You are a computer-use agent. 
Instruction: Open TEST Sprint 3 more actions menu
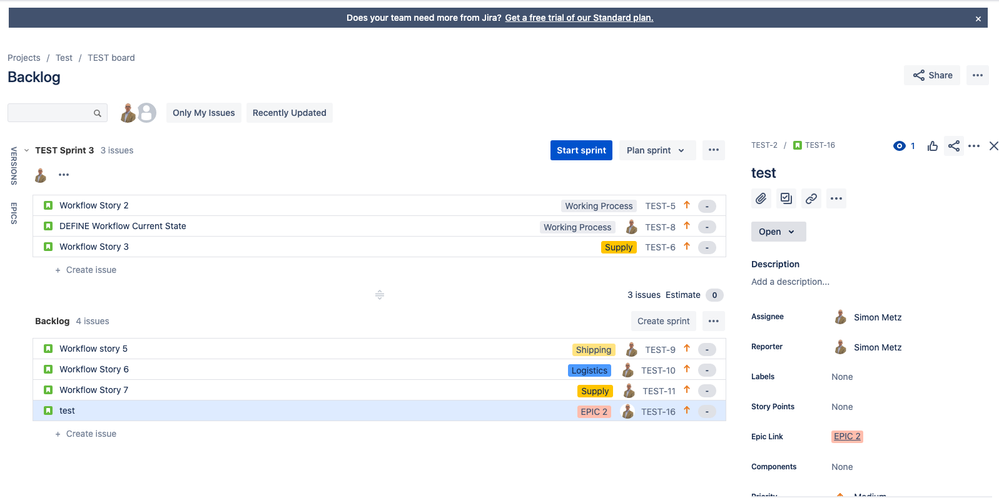tap(714, 150)
